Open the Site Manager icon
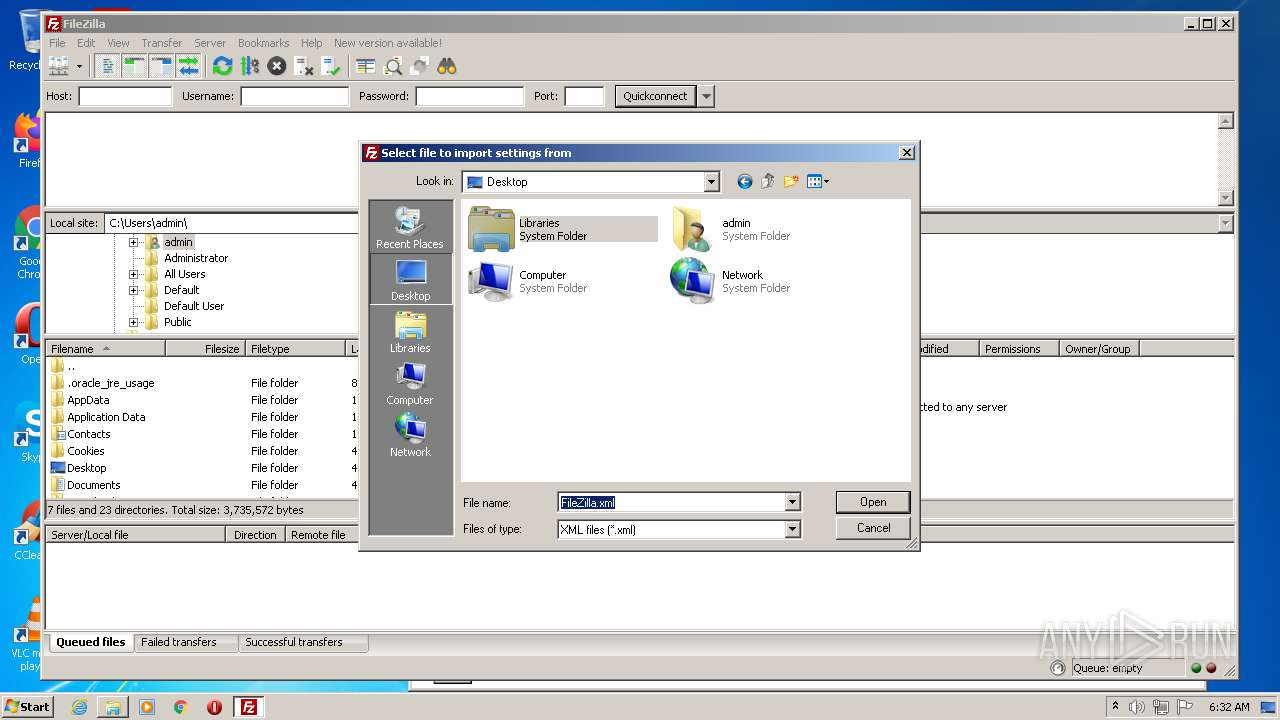The height and width of the screenshot is (720, 1280). tap(58, 66)
